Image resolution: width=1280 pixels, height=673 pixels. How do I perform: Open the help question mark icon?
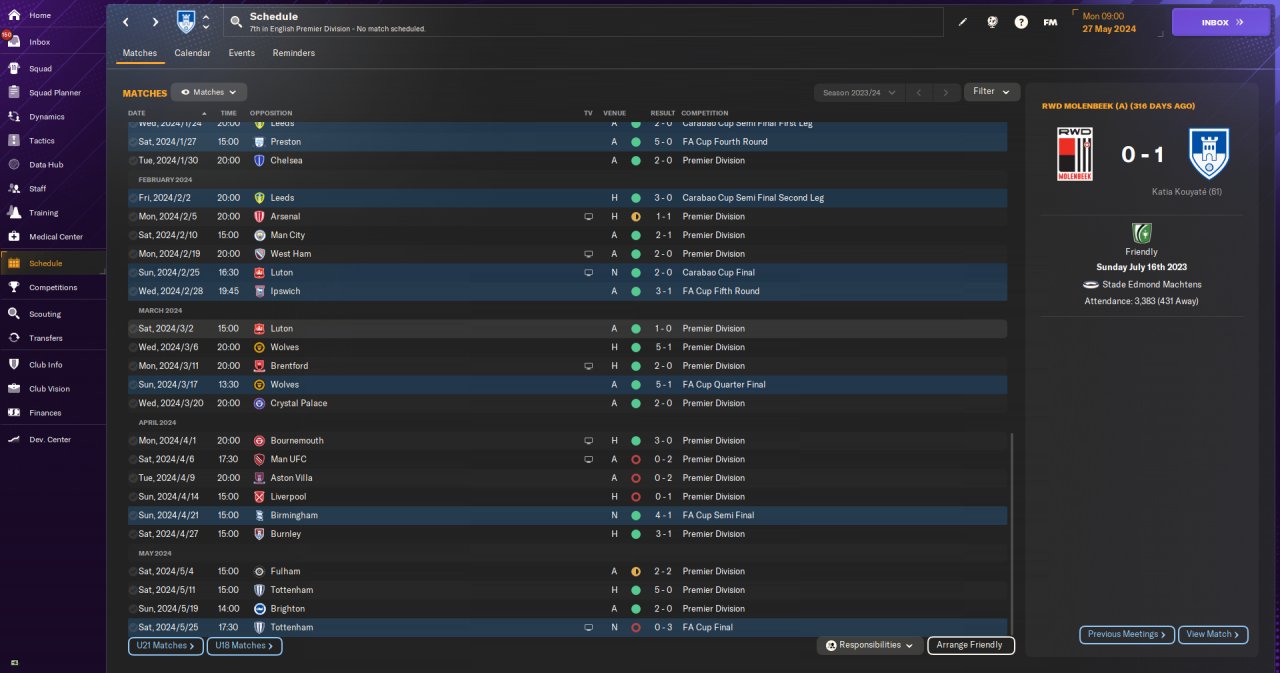tap(1021, 22)
